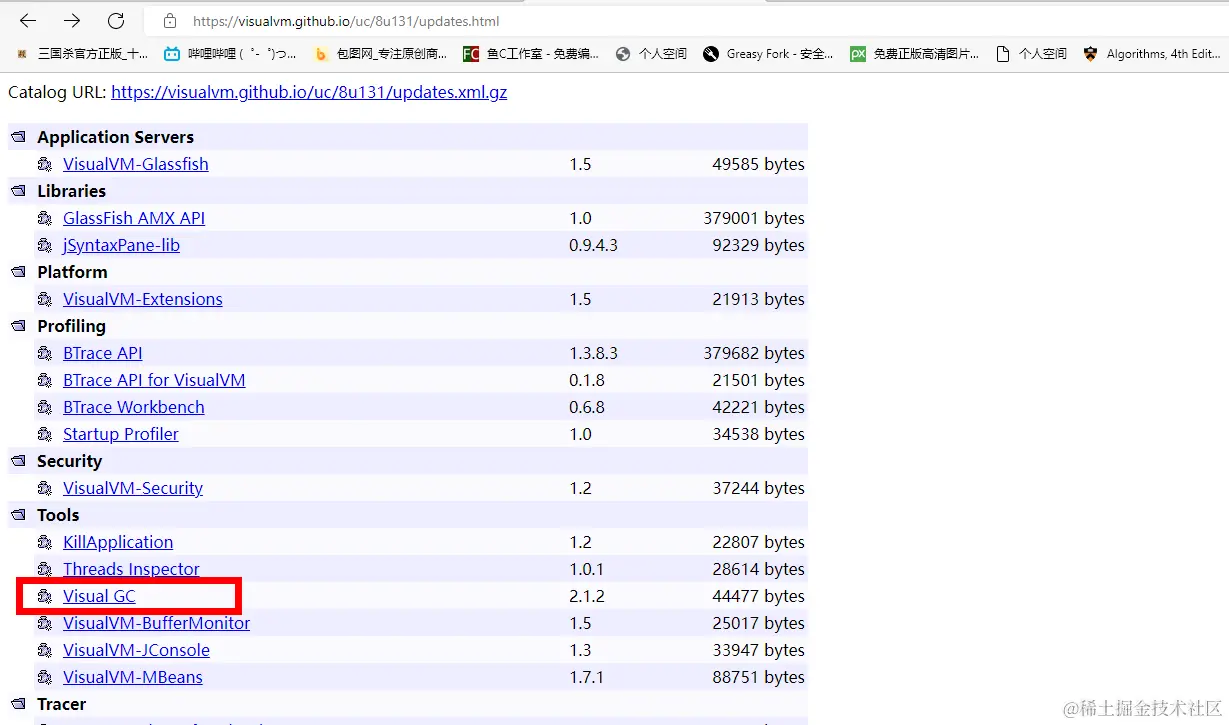Reload the updates.html page
1229x725 pixels.
(116, 21)
